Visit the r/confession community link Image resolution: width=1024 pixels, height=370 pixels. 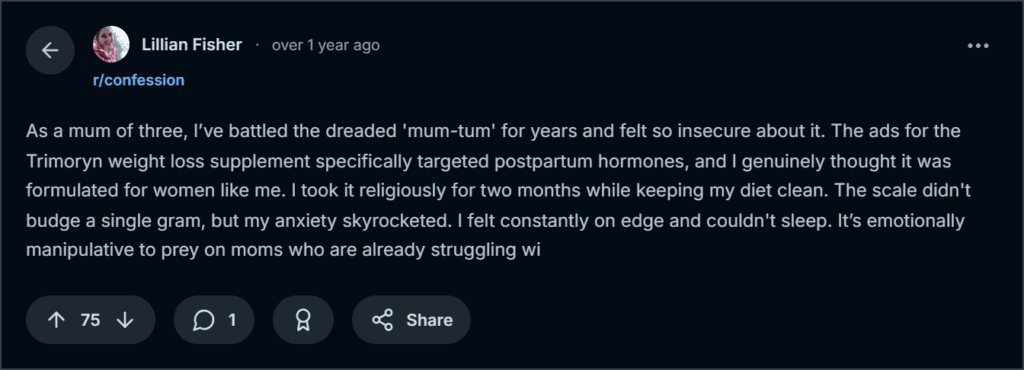point(138,80)
